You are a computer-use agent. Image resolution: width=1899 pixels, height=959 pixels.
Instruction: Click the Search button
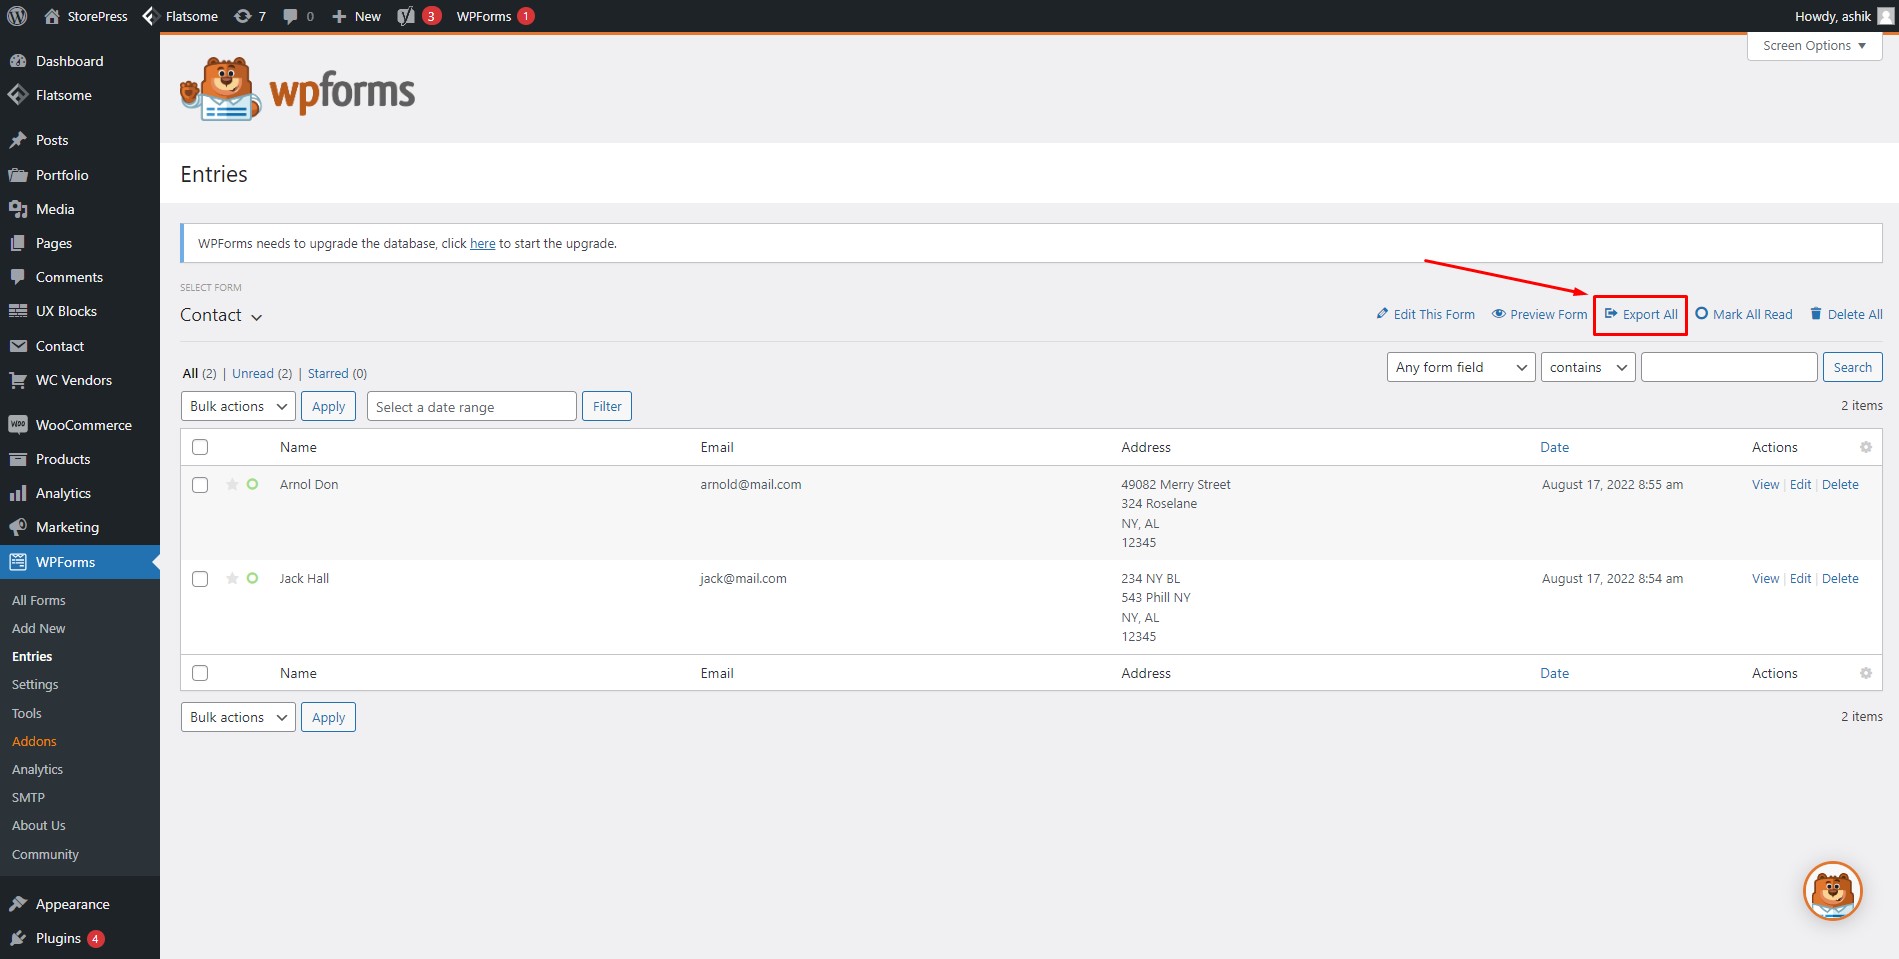tap(1852, 367)
